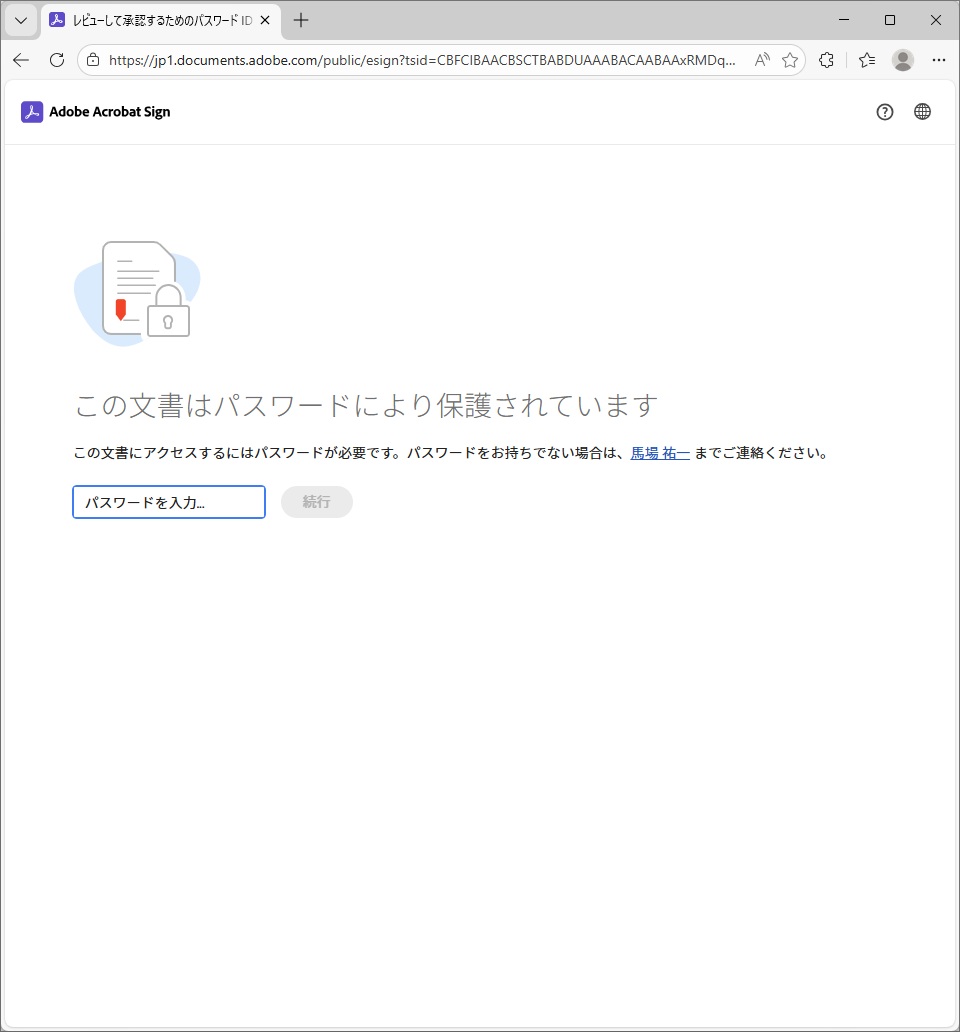
Task: Click the address bar URL
Action: click(x=420, y=60)
